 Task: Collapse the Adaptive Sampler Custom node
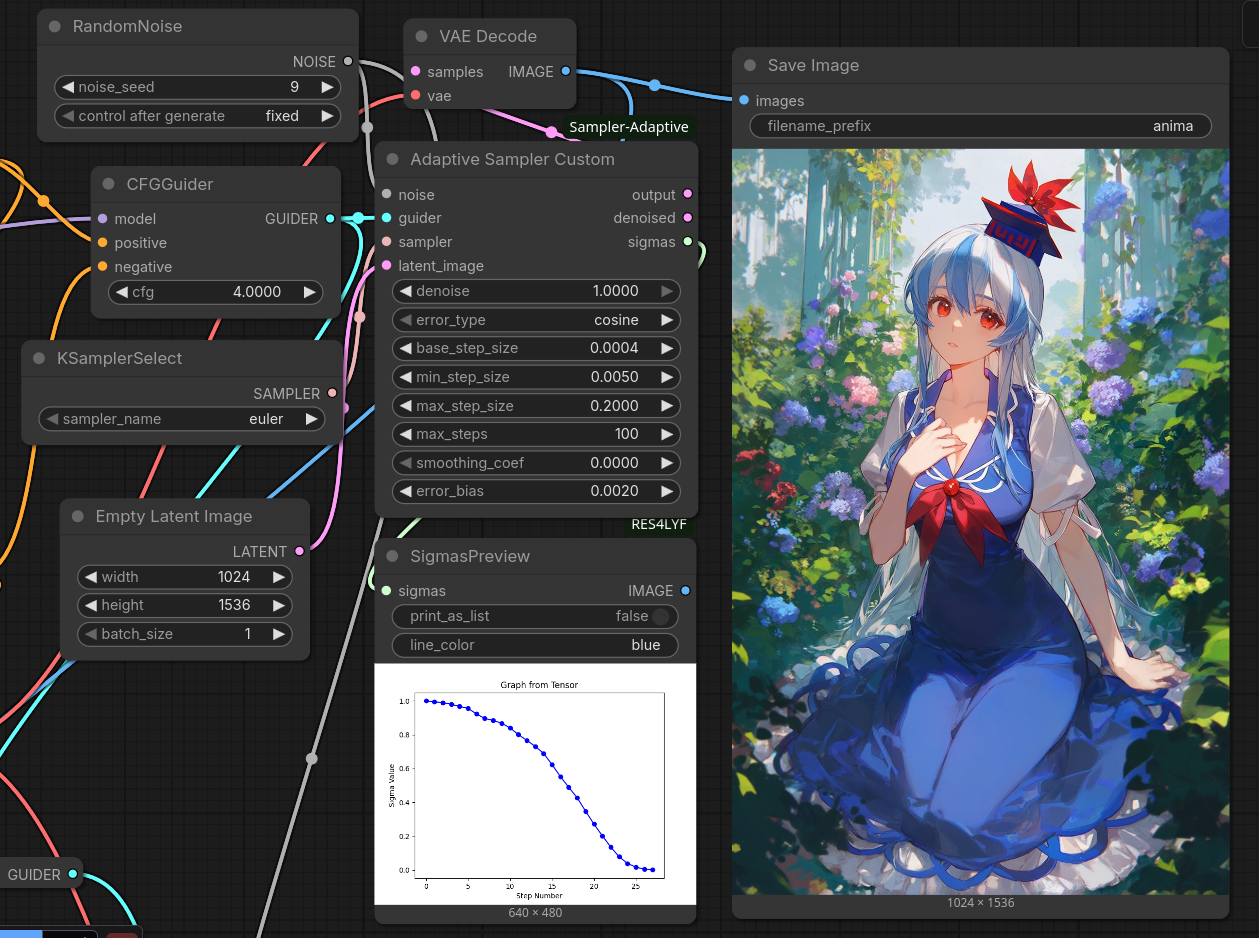click(393, 159)
